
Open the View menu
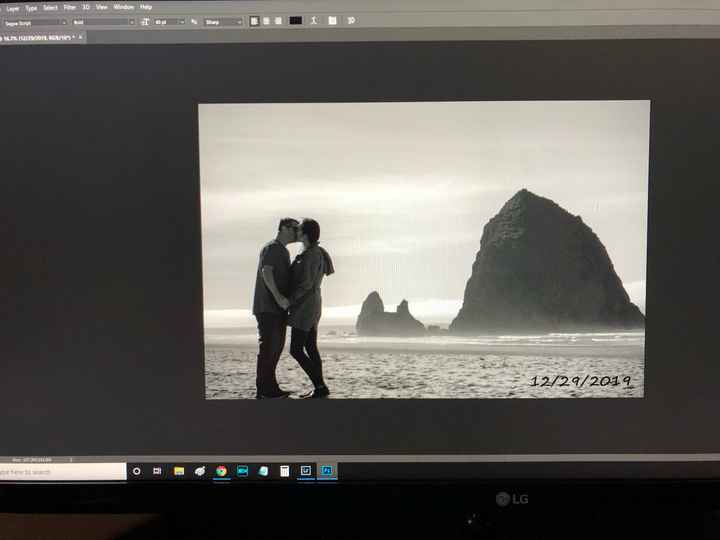click(101, 7)
